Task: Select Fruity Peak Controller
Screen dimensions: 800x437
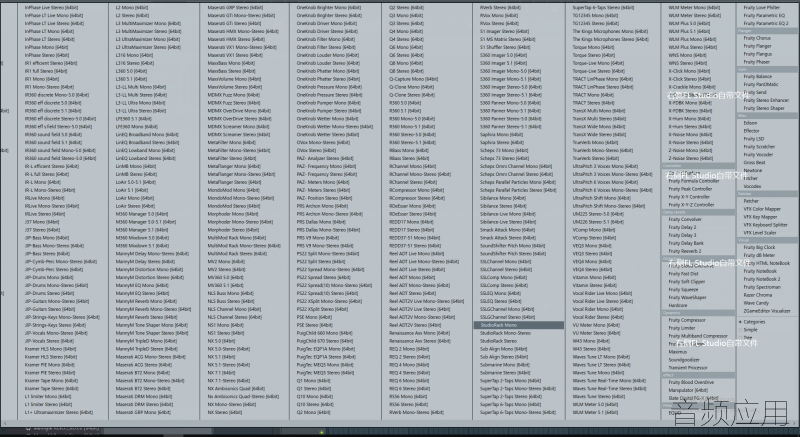Action: point(690,189)
